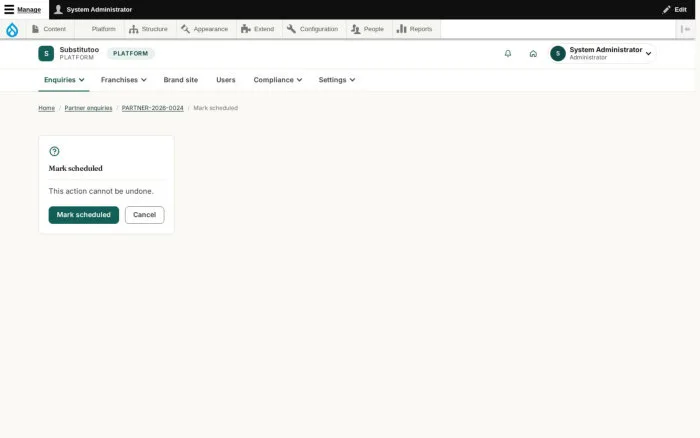Screen dimensions: 700x438
Task: Go to the Brand site tab
Action: (181, 80)
